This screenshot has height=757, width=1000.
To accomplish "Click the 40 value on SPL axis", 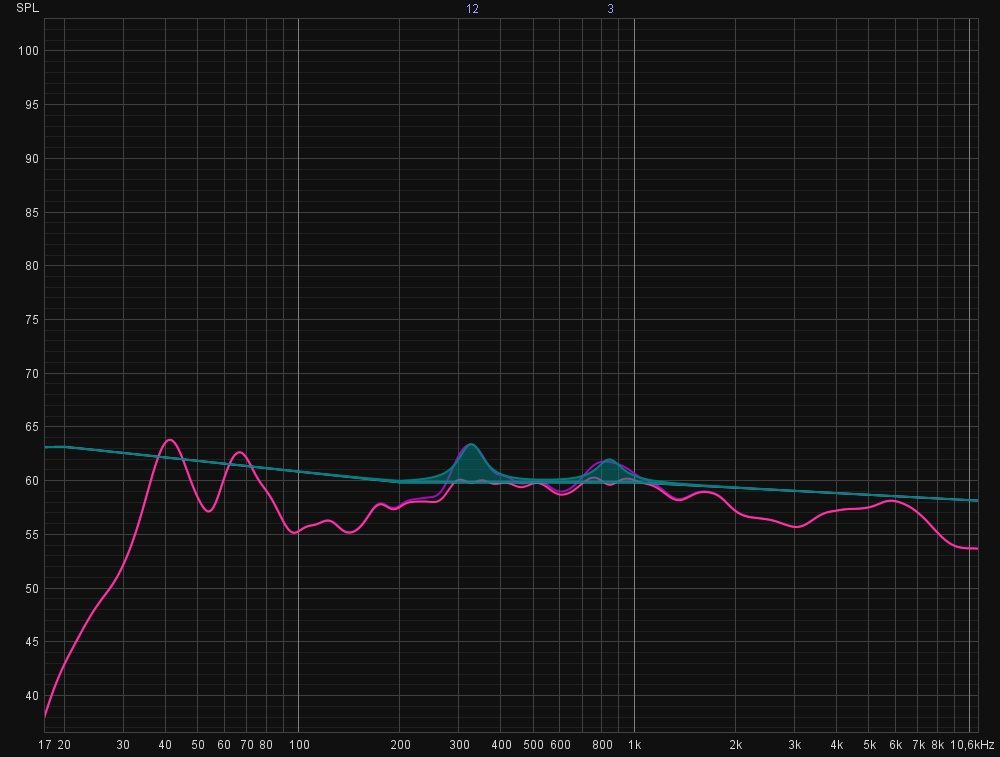I will 31,696.
